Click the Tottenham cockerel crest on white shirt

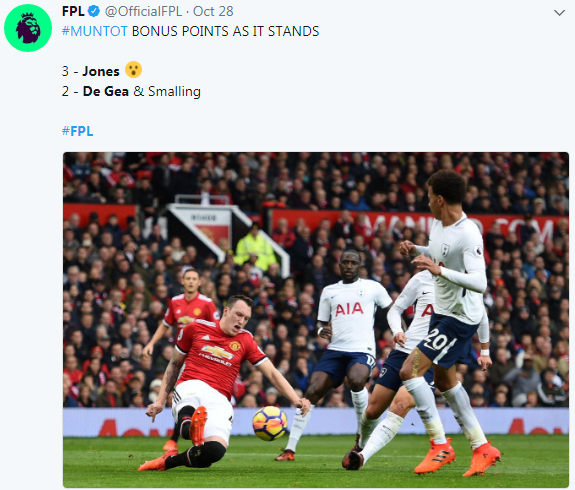point(446,250)
